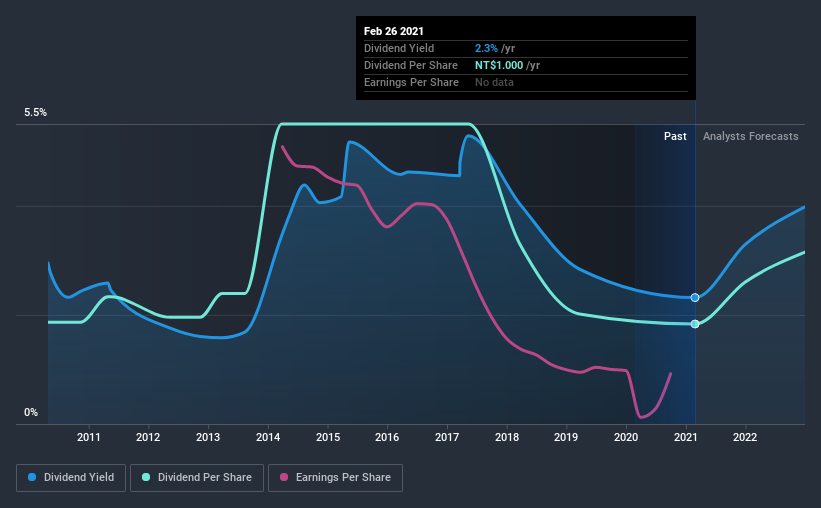The height and width of the screenshot is (508, 821).
Task: Click the 2.3% dividend yield value in tooltip
Action: point(486,48)
